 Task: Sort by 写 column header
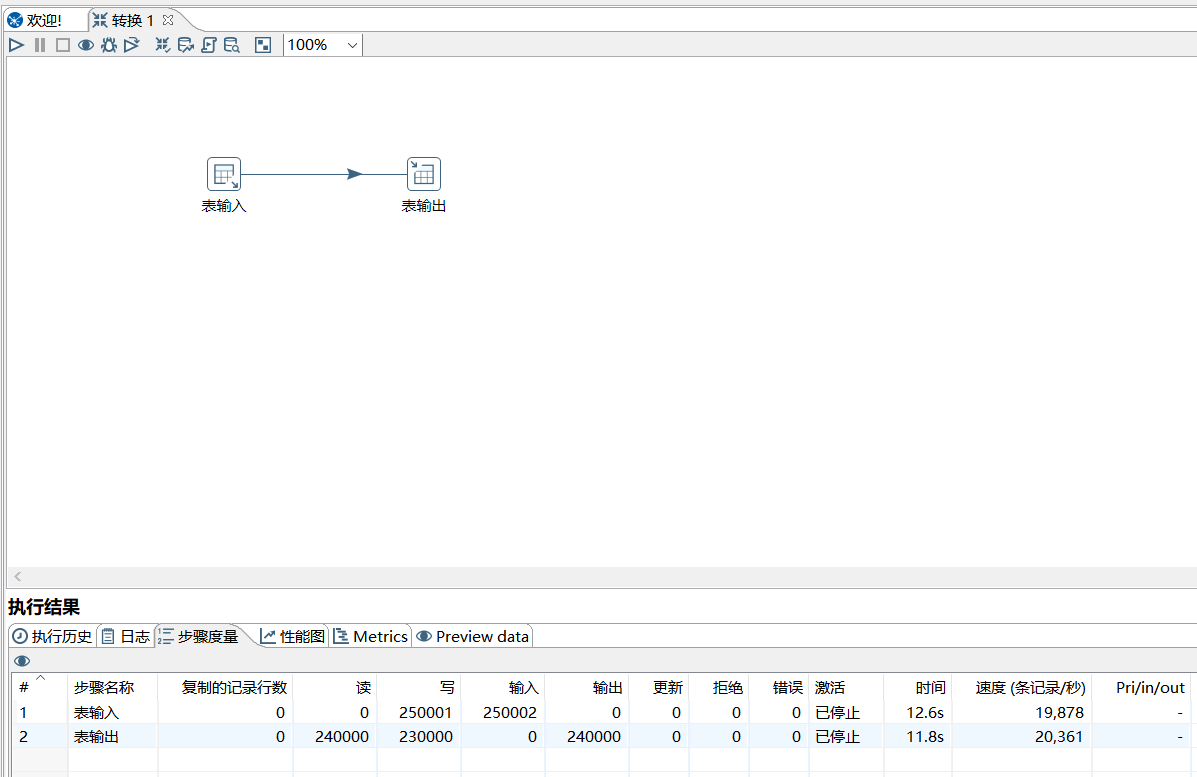(418, 688)
